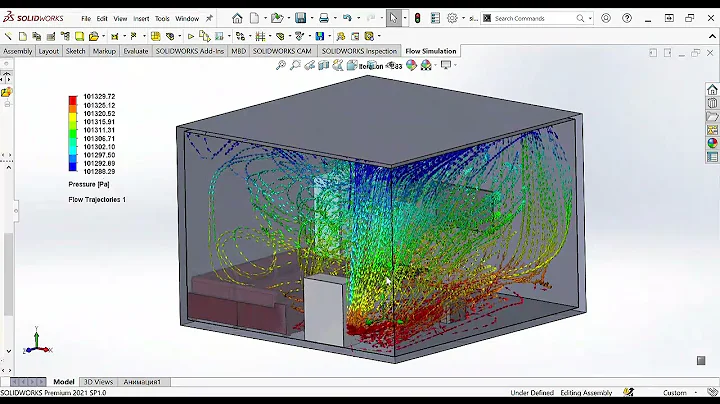Click the user login account button

[606, 18]
